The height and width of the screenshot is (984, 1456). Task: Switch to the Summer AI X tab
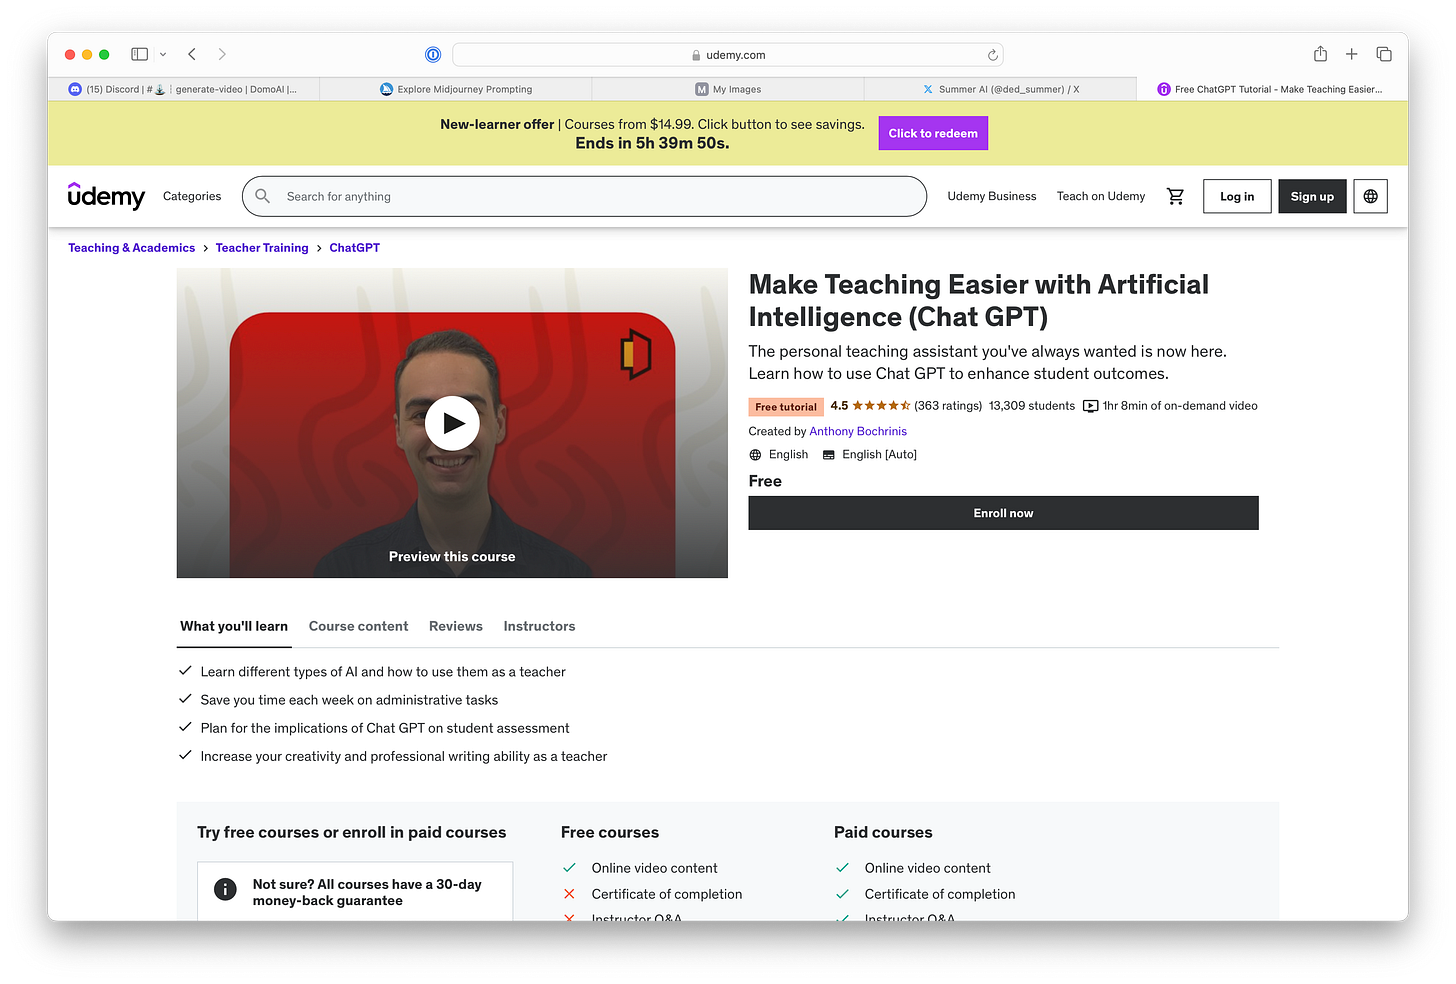pyautogui.click(x=1000, y=89)
